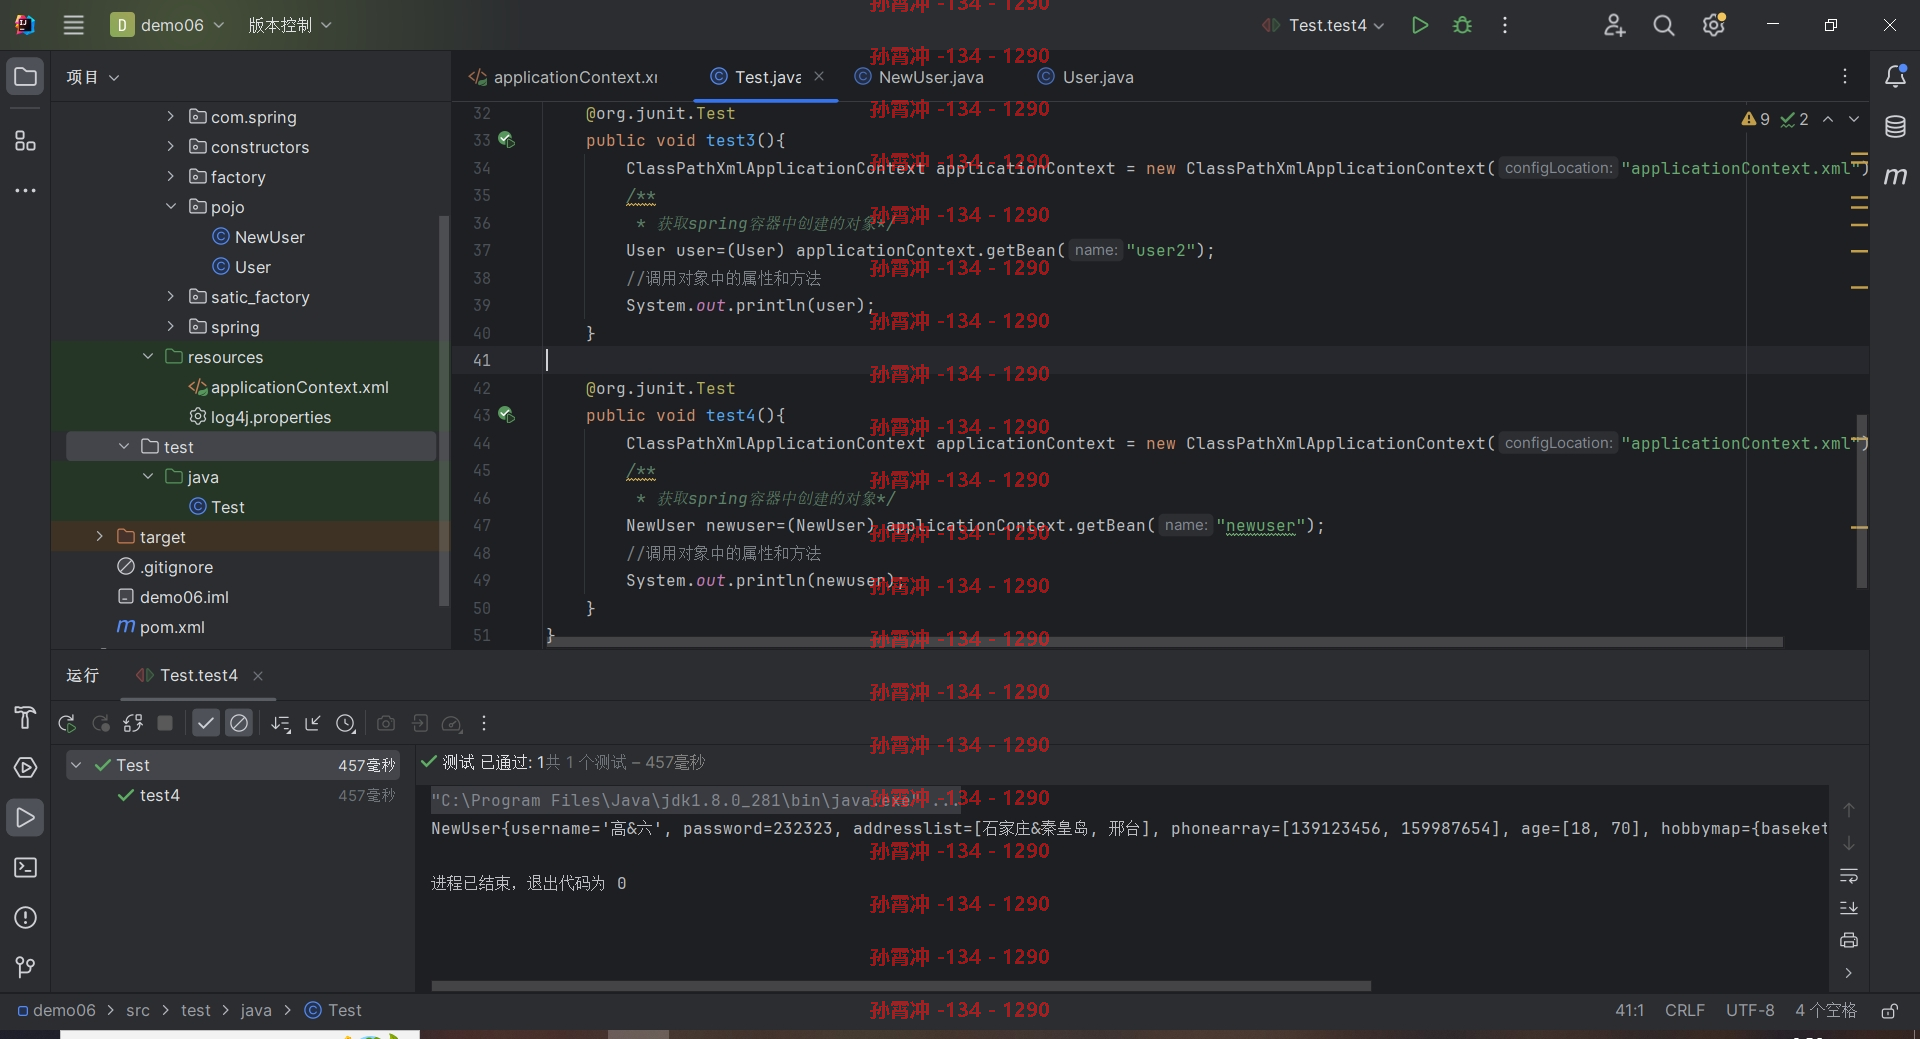Screen dimensions: 1920x1039
Task: Expand the com.spring package
Action: [171, 117]
